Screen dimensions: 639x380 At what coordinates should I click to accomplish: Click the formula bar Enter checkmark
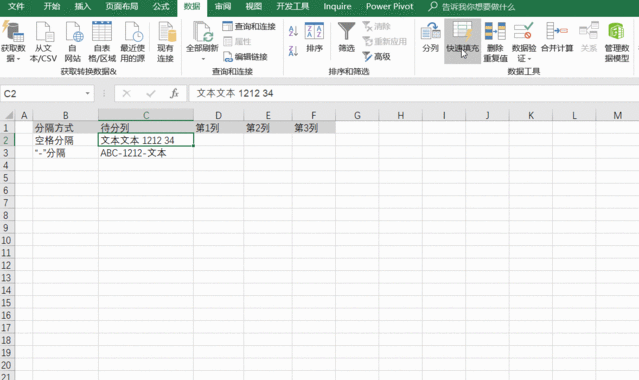pos(151,94)
